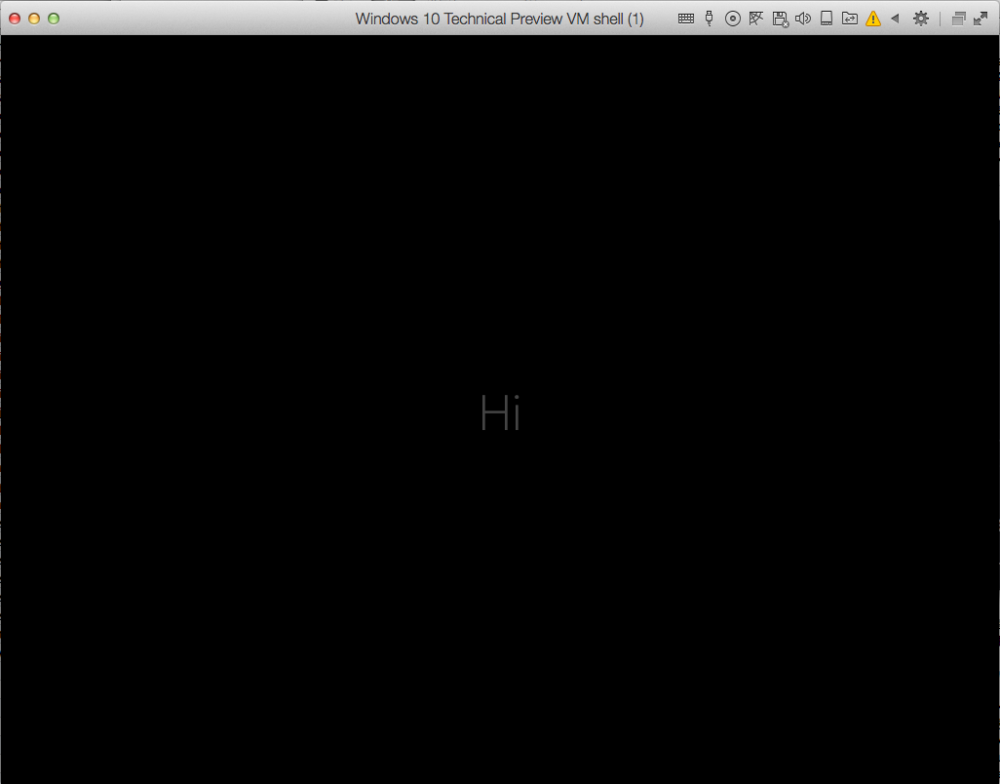Enter Coherence mode with stacked-windows icon
Viewport: 1000px width, 784px height.
pyautogui.click(x=958, y=18)
